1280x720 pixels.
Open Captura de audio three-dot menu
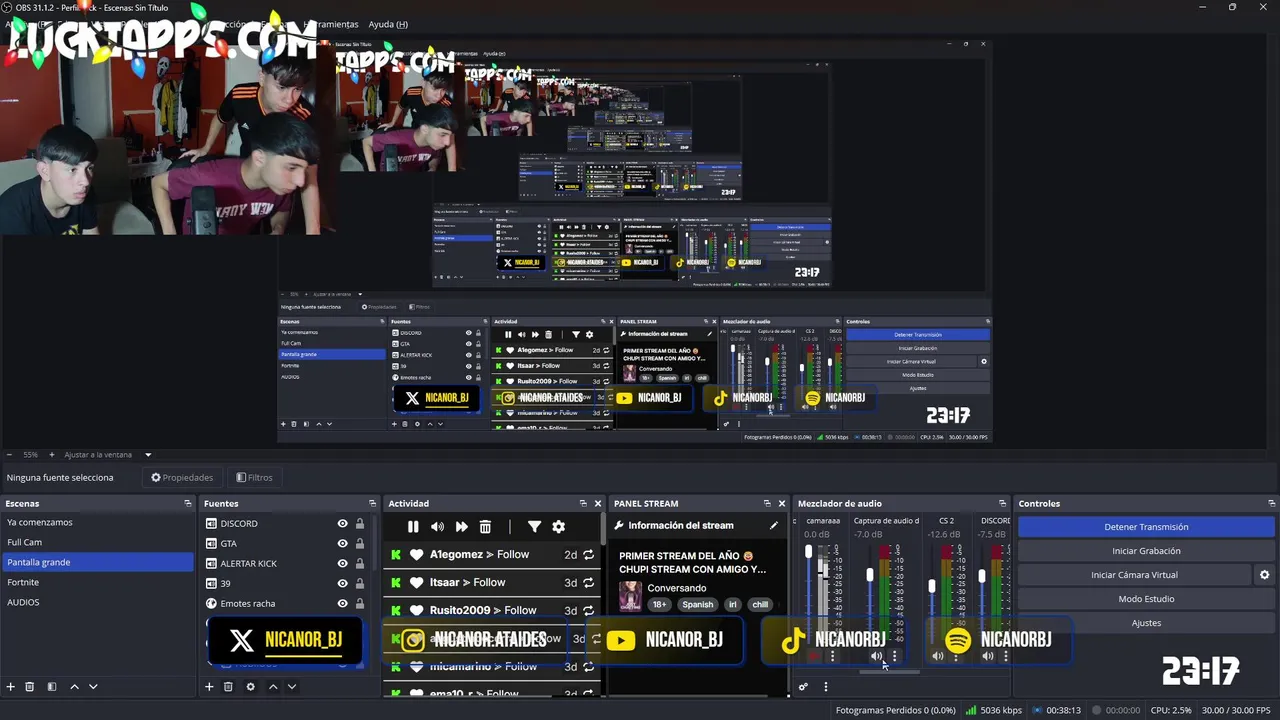tap(894, 656)
